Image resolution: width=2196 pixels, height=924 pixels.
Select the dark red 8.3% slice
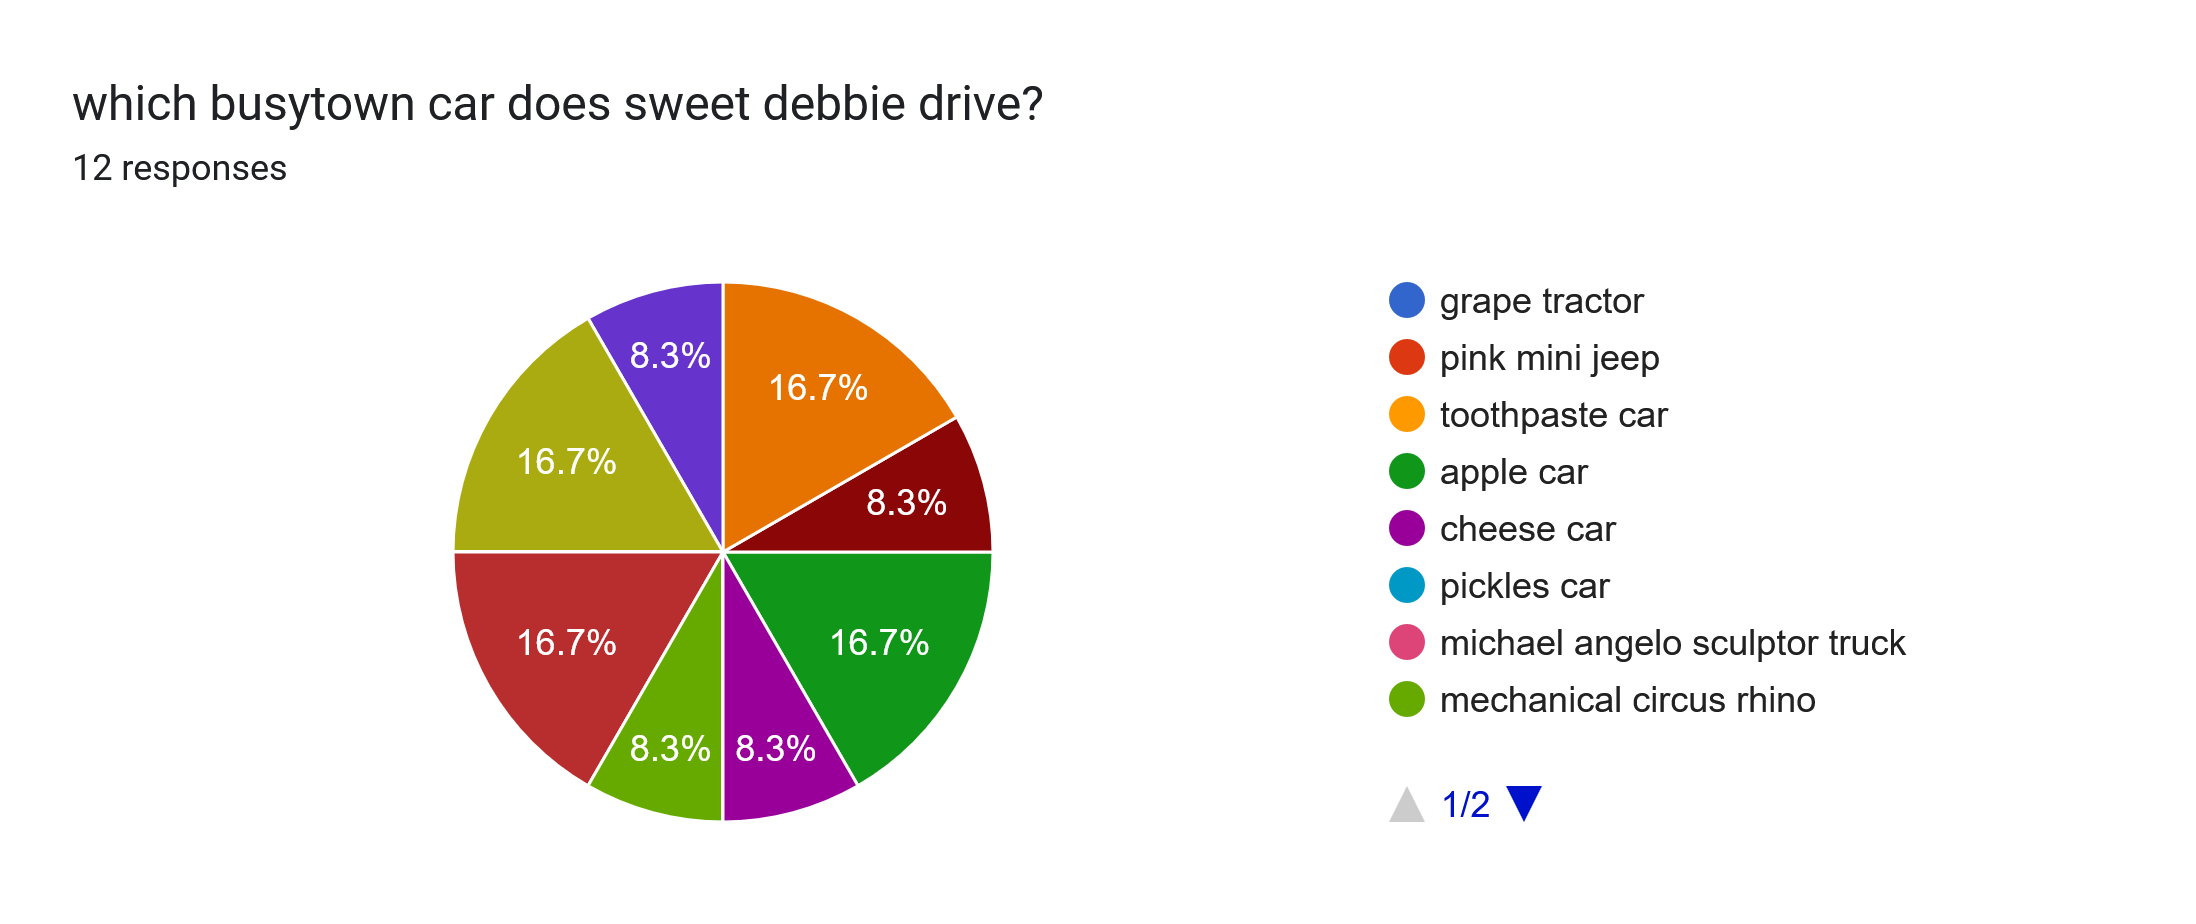905,505
